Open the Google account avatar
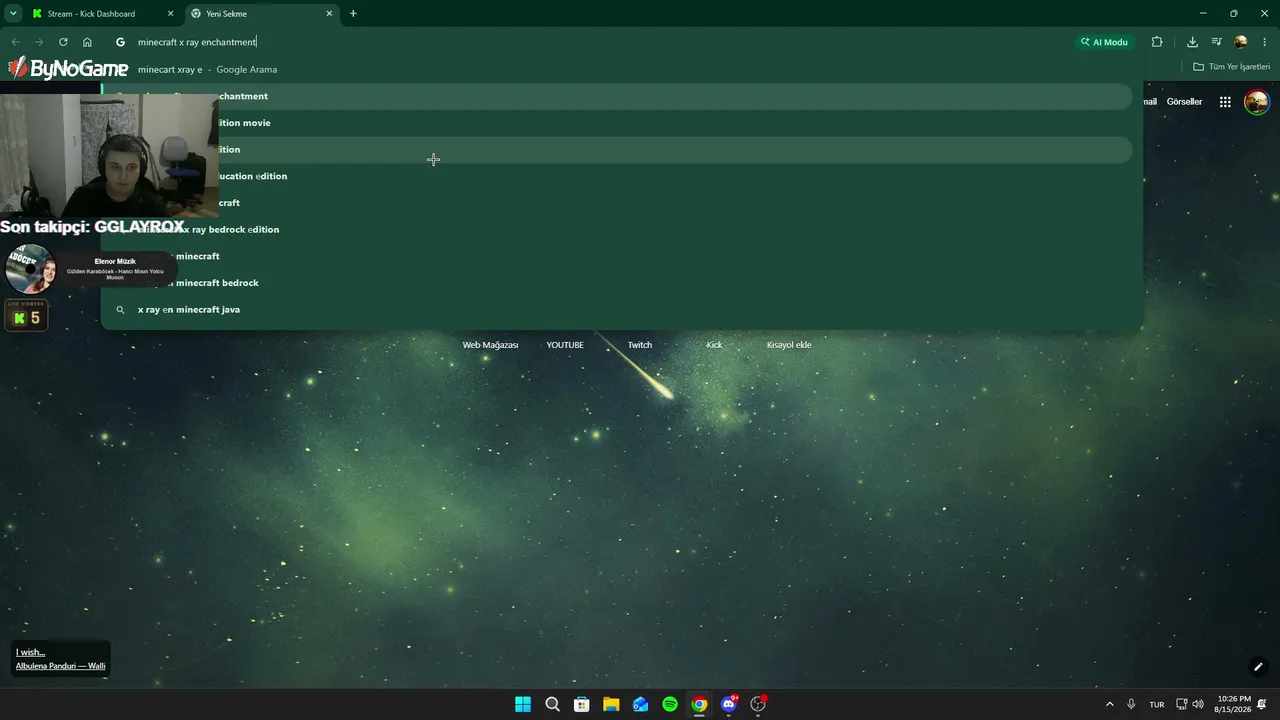Screen dimensions: 1280x720 click(1257, 102)
